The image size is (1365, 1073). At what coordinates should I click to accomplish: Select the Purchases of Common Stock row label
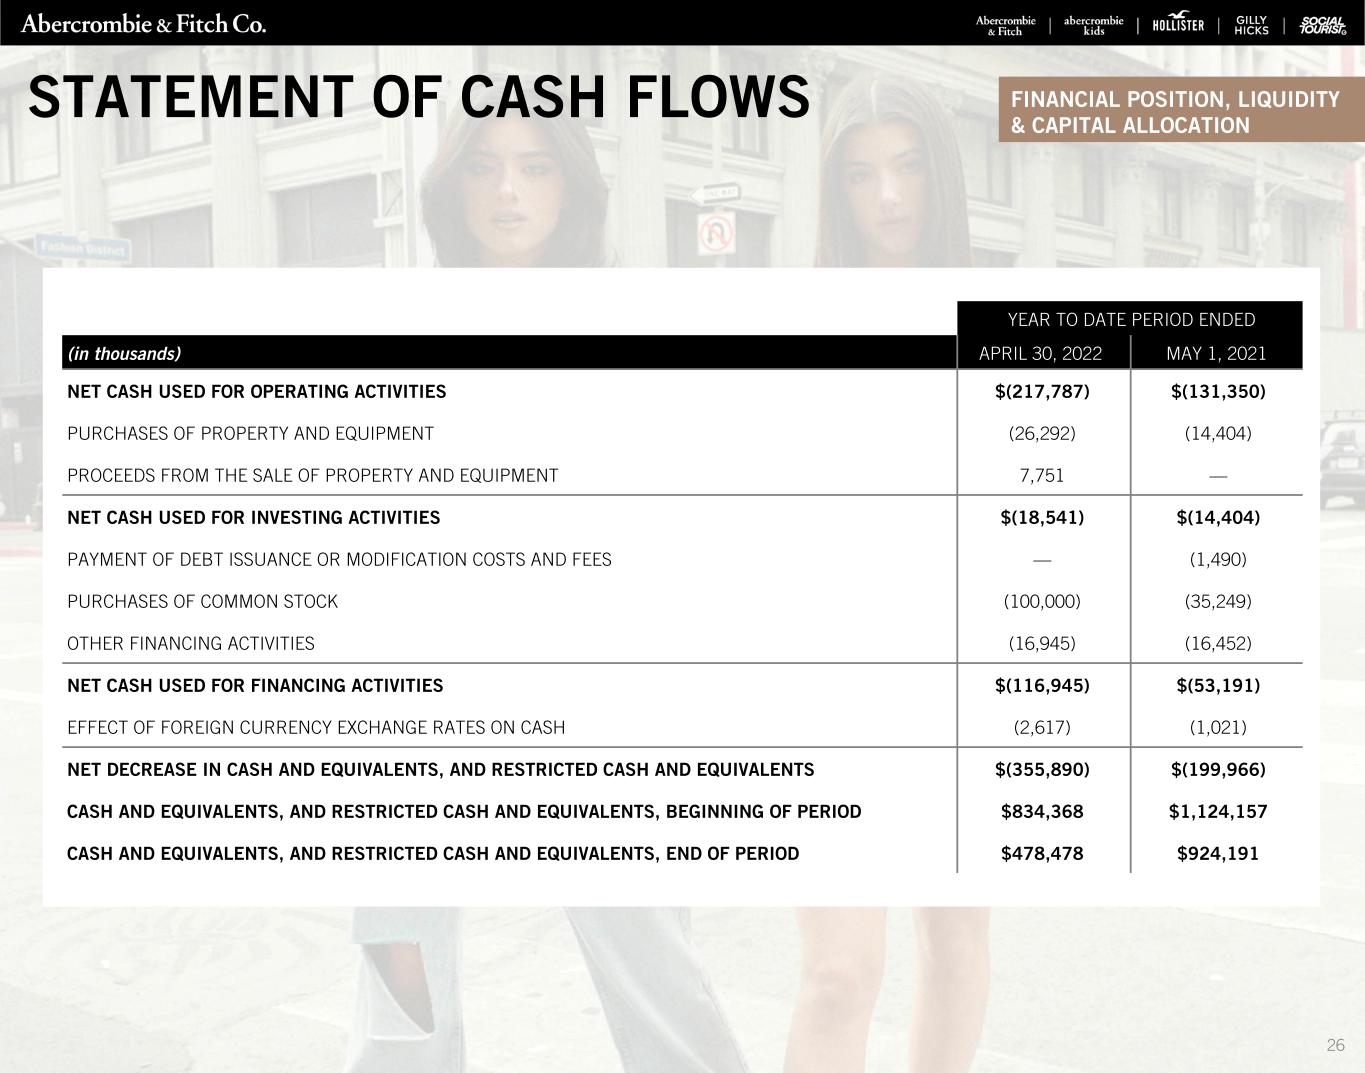click(203, 601)
